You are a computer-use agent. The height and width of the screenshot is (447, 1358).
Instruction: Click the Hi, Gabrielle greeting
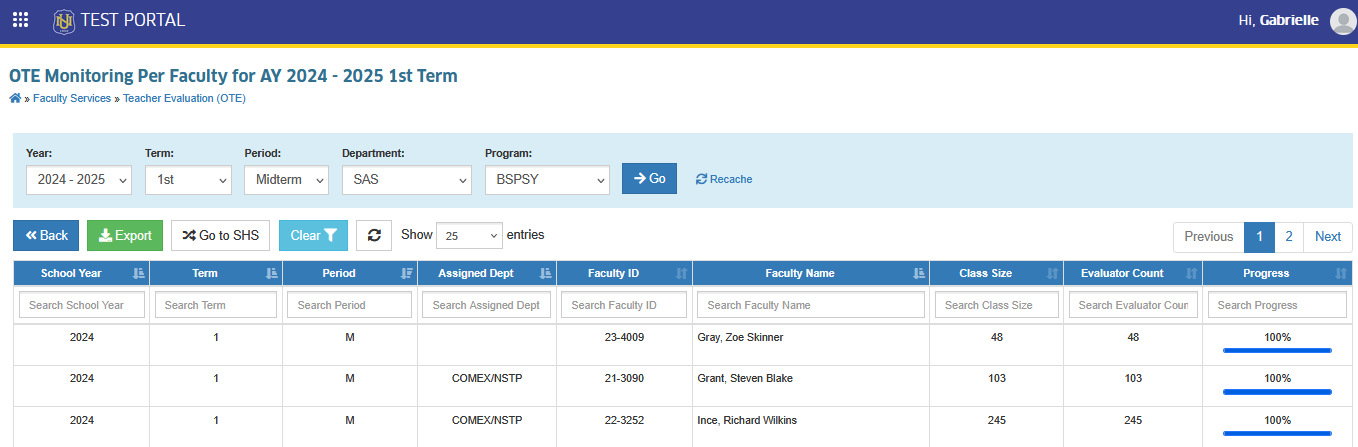(x=1278, y=20)
